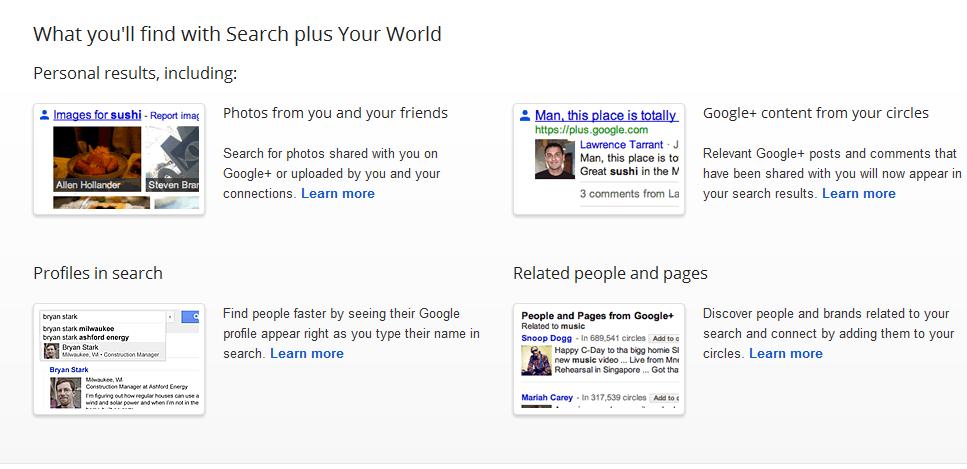Click Add to circles button for Snoop Dogg
Image resolution: width=967 pixels, height=469 pixels.
pos(665,338)
